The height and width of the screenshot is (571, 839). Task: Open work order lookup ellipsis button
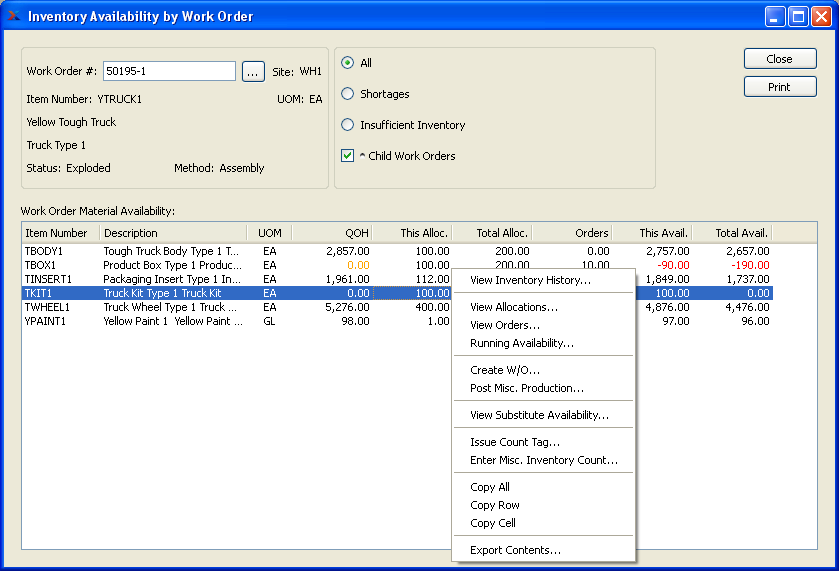click(x=252, y=71)
